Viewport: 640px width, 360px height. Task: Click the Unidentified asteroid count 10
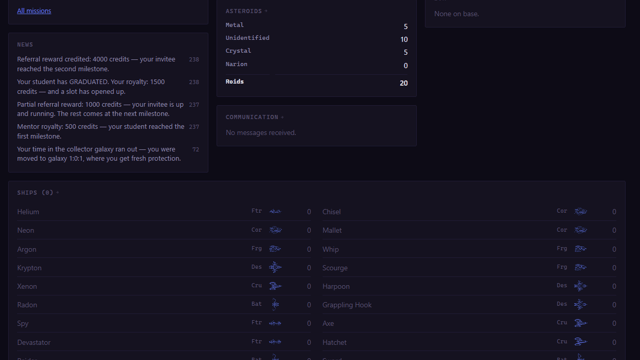(404, 40)
